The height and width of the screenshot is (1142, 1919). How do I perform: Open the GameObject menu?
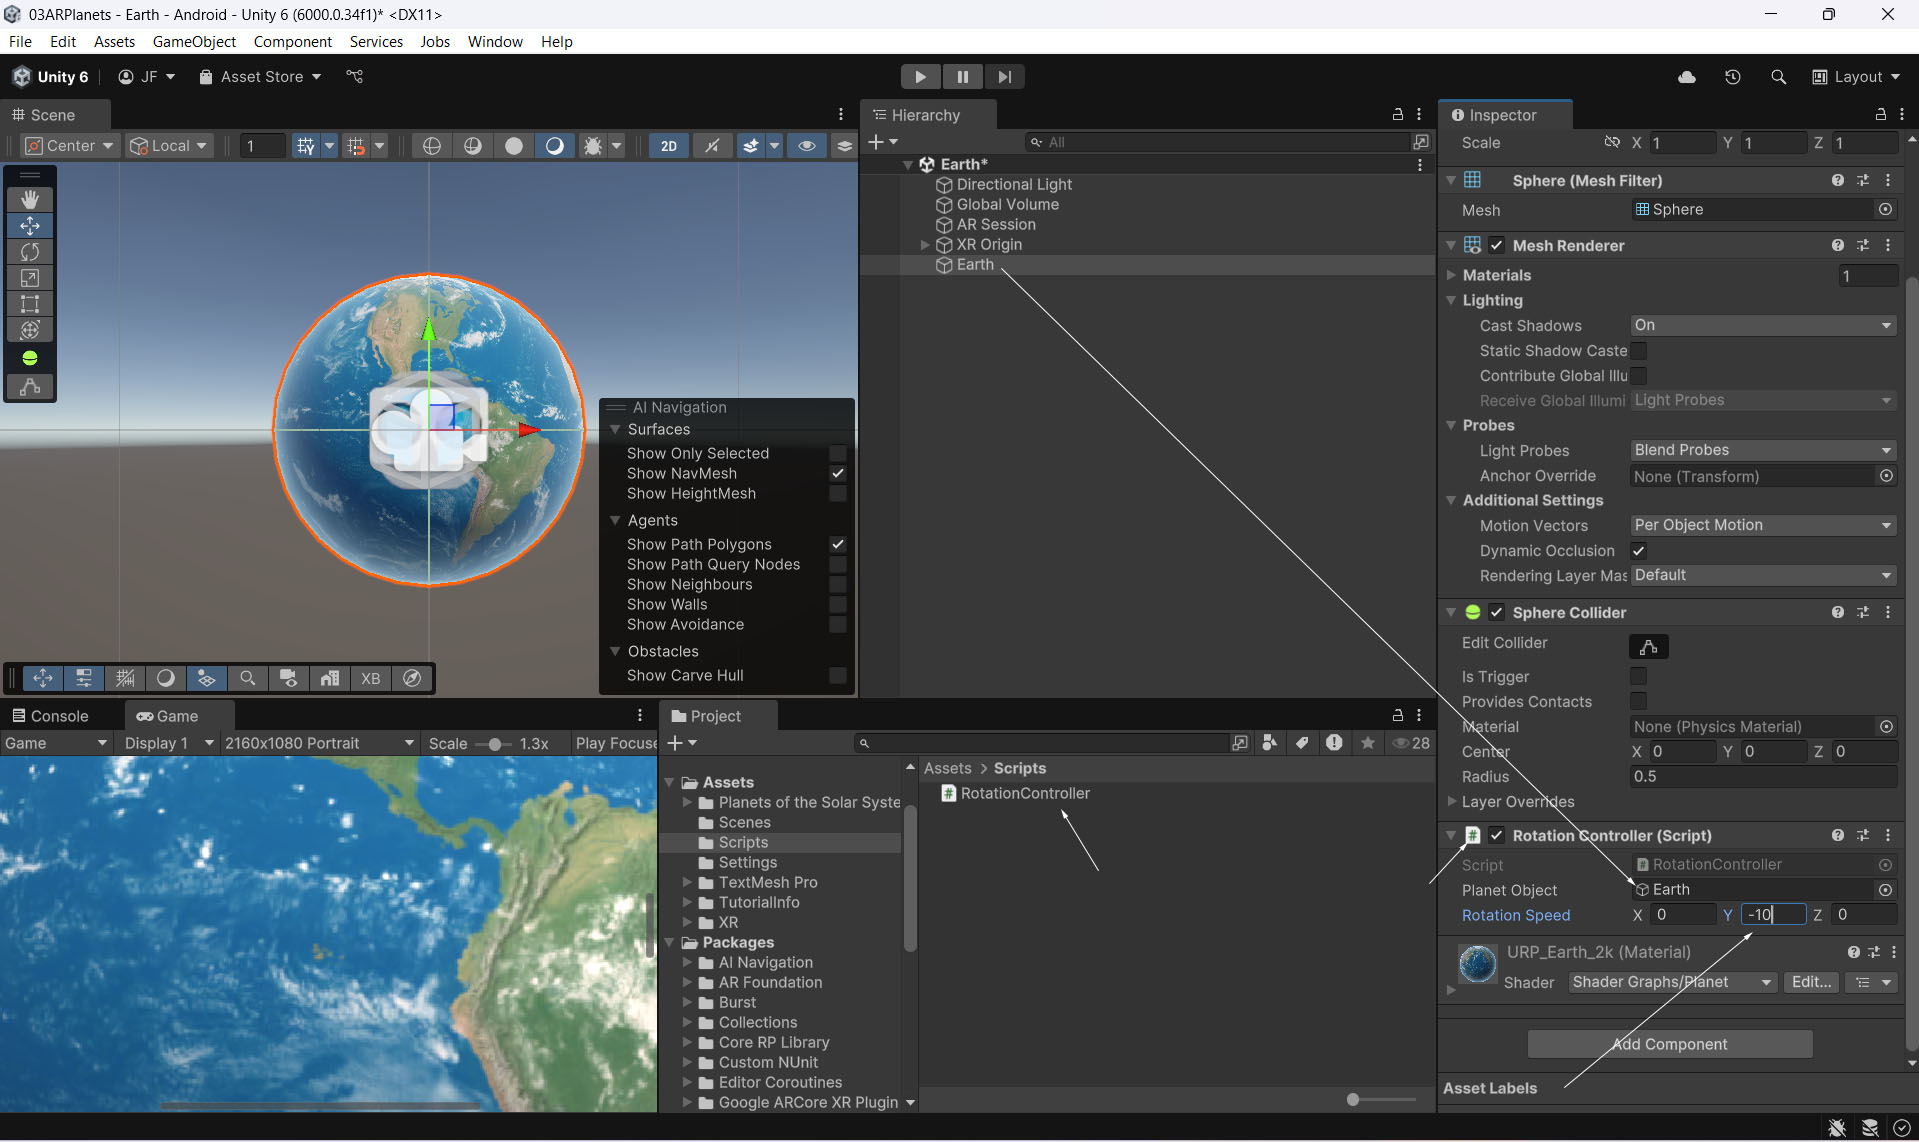point(194,42)
